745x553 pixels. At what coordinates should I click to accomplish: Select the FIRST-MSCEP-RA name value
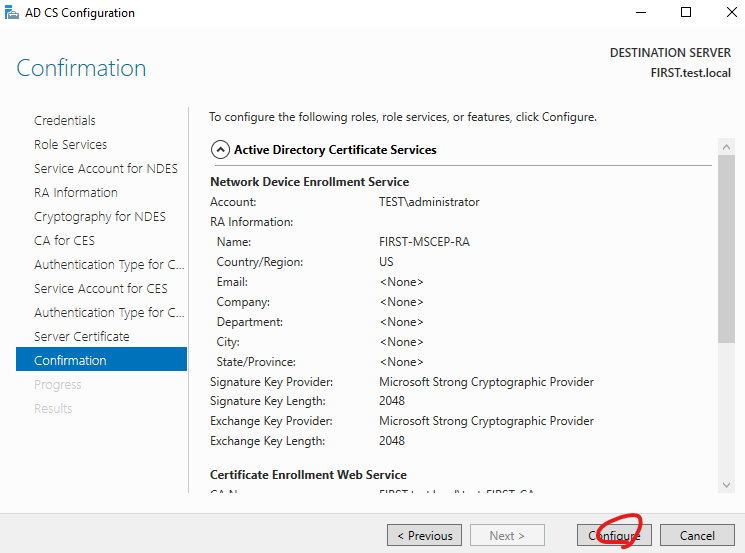[424, 242]
